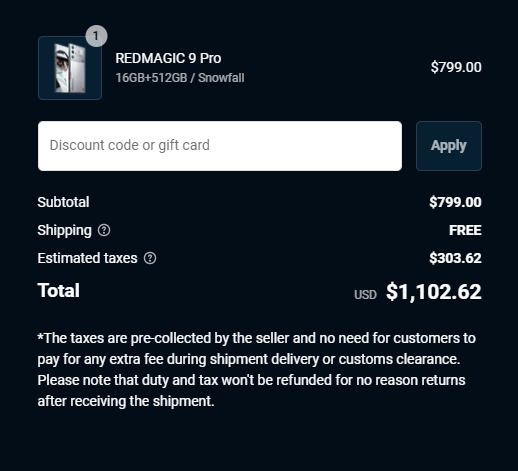Screen dimensions: 518x471
Task: Click the Estimated taxes label
Action: tap(87, 258)
